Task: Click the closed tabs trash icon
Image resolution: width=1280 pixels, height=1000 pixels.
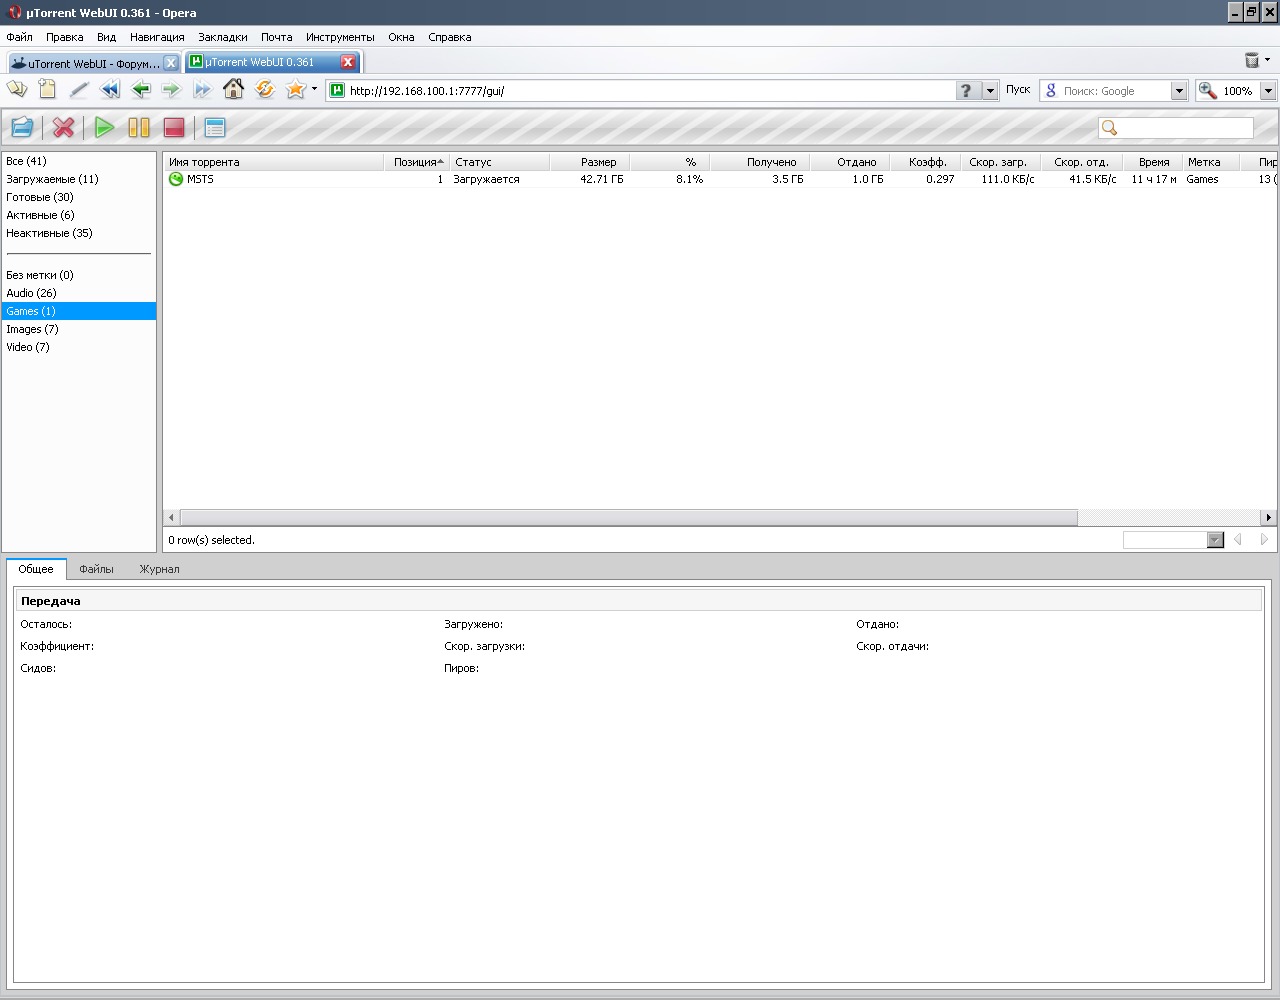Action: click(x=1252, y=61)
